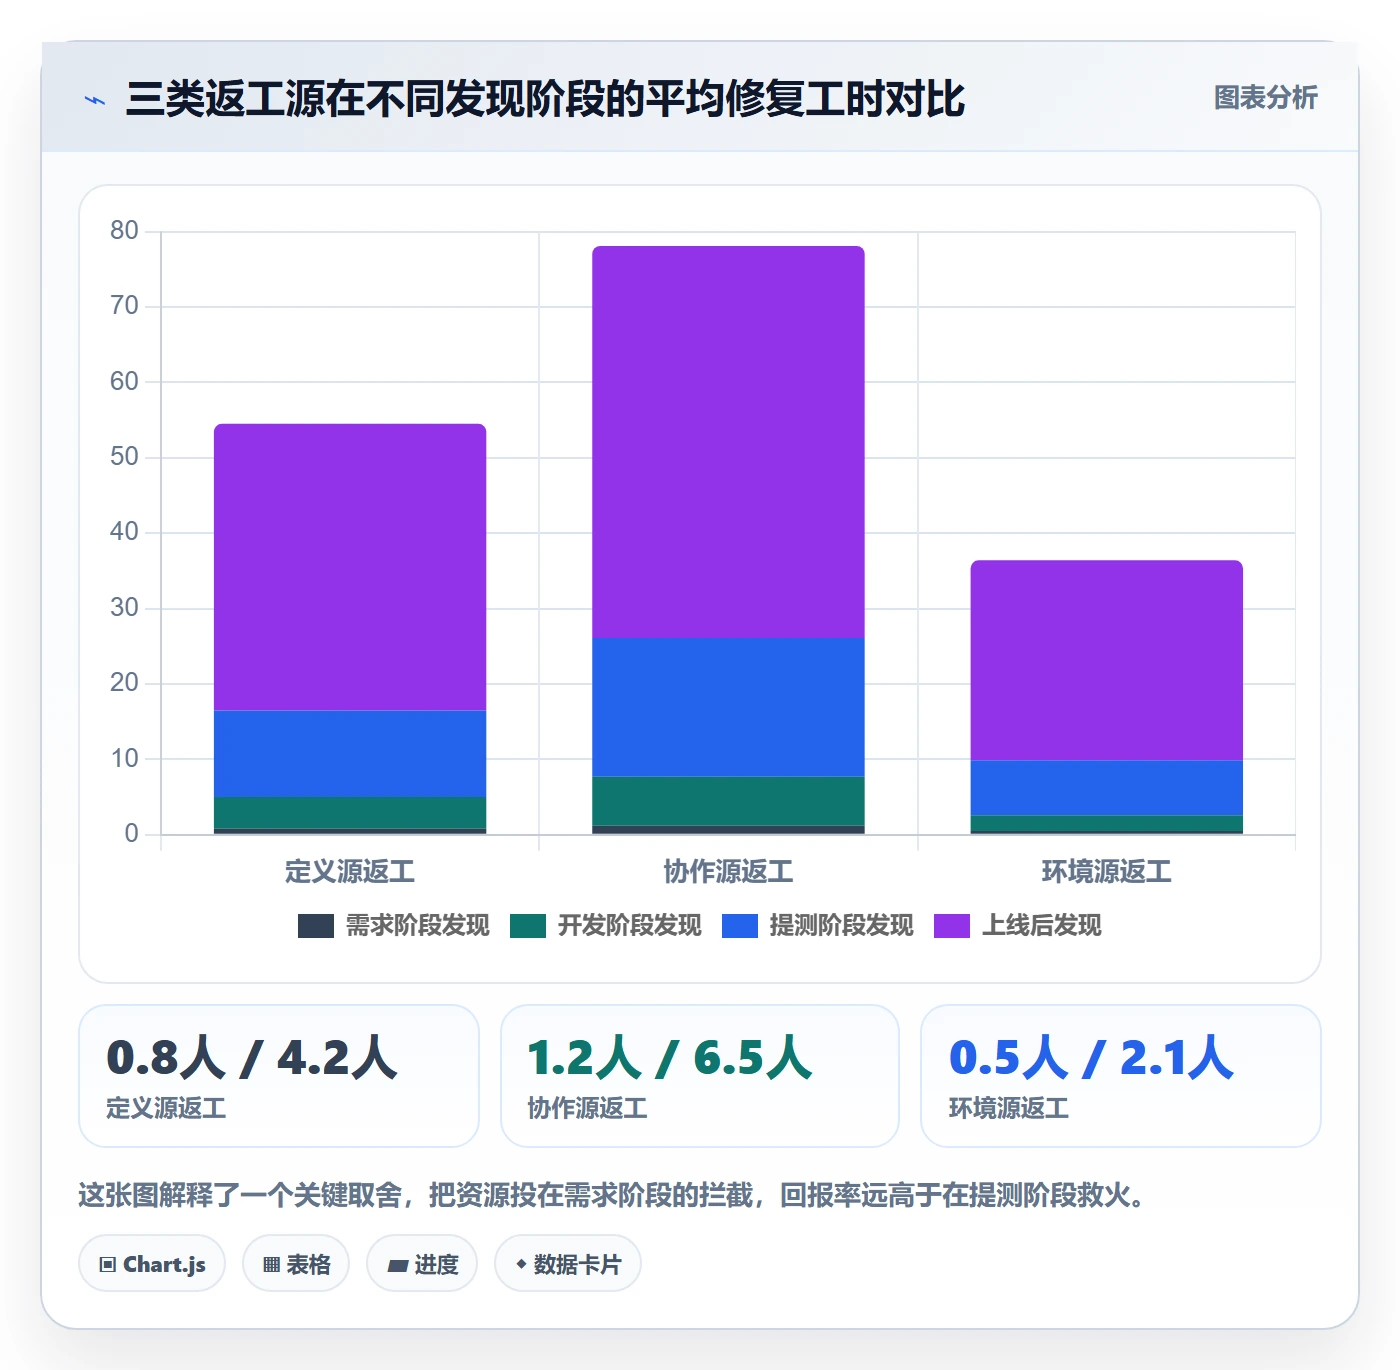The height and width of the screenshot is (1370, 1400).
Task: Select the 数据卡片 tag chip
Action: point(568,1264)
